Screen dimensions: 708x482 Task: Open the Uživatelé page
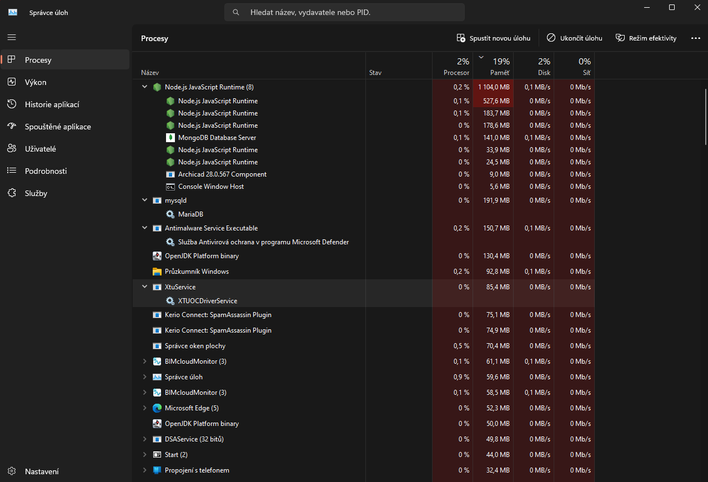coord(65,148)
